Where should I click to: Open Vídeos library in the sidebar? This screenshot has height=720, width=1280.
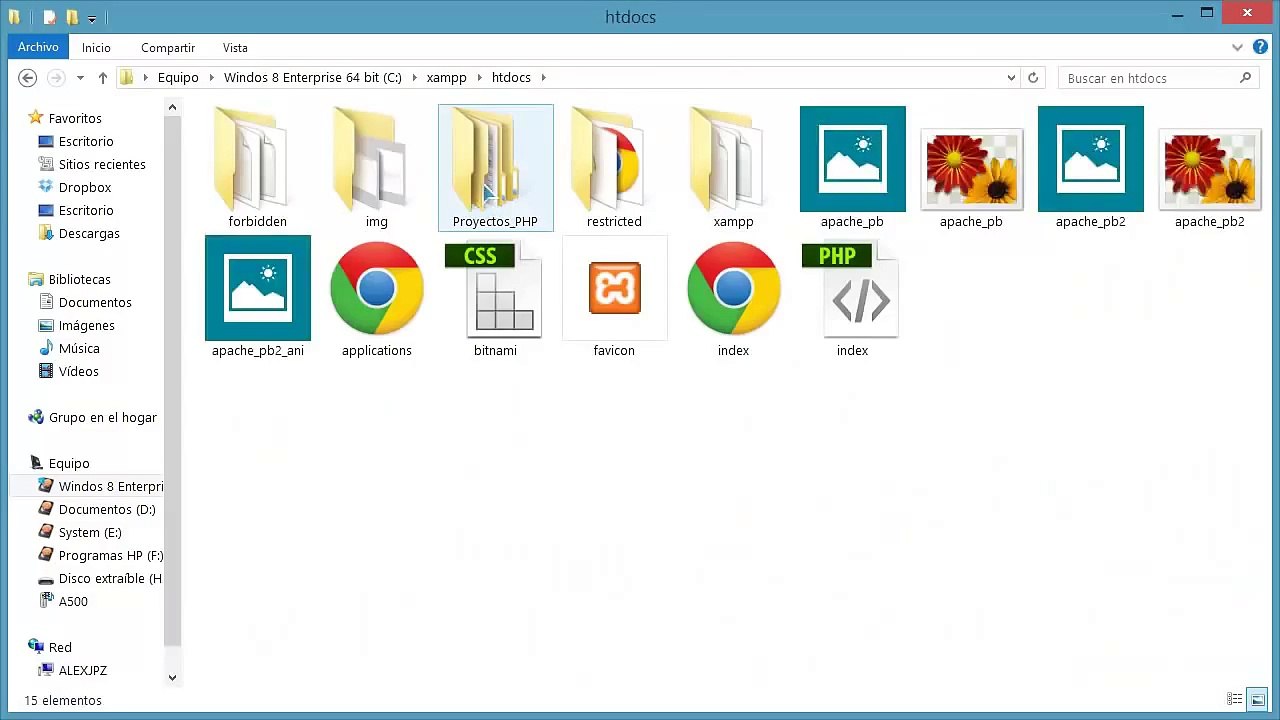click(78, 371)
